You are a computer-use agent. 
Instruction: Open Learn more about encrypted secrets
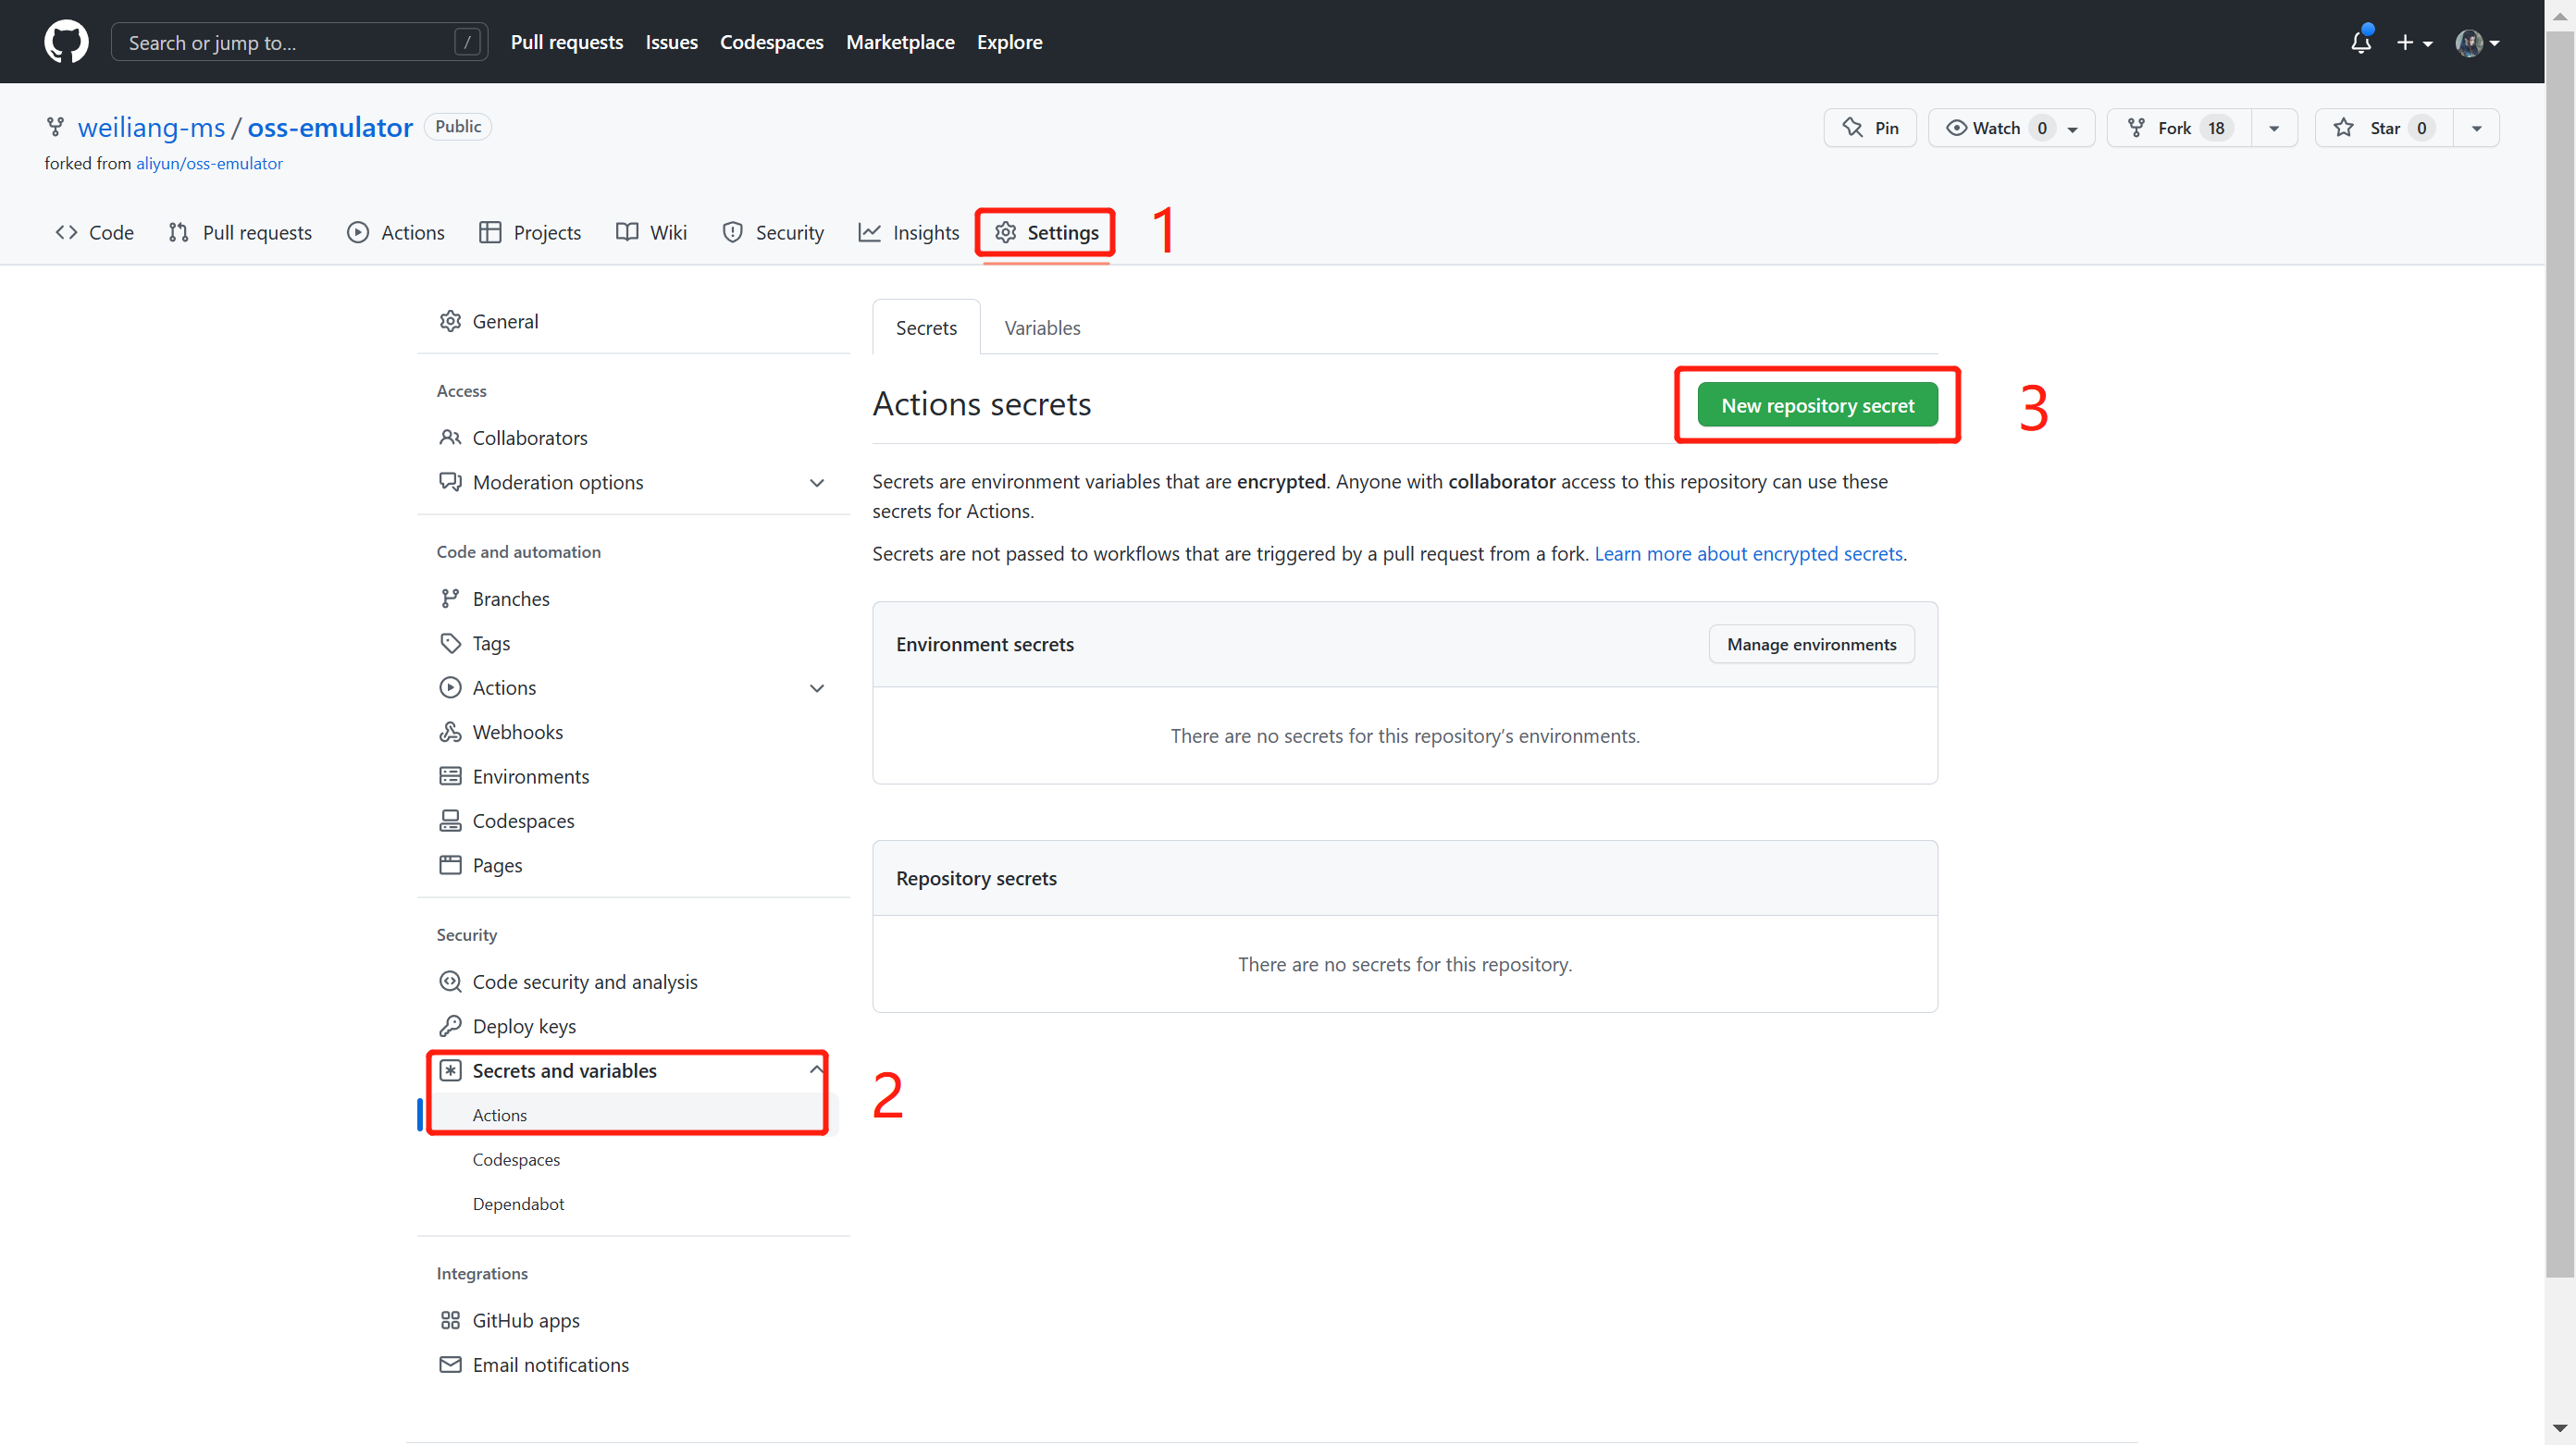[x=1747, y=553]
